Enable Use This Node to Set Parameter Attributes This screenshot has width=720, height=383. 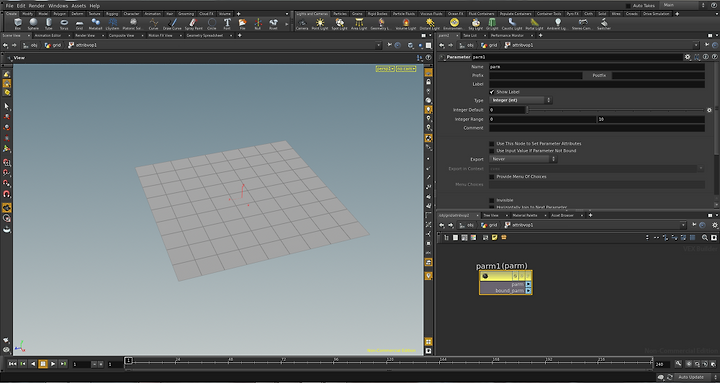pyautogui.click(x=492, y=144)
